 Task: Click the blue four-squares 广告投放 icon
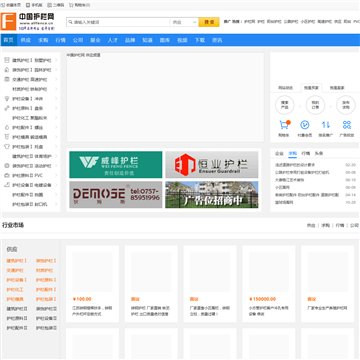pos(347,125)
